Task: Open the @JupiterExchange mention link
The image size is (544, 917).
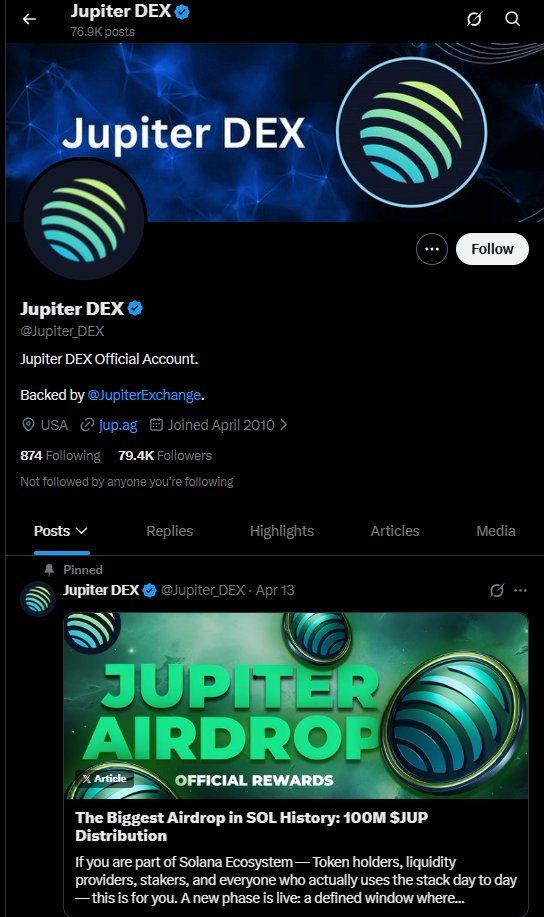Action: [144, 395]
